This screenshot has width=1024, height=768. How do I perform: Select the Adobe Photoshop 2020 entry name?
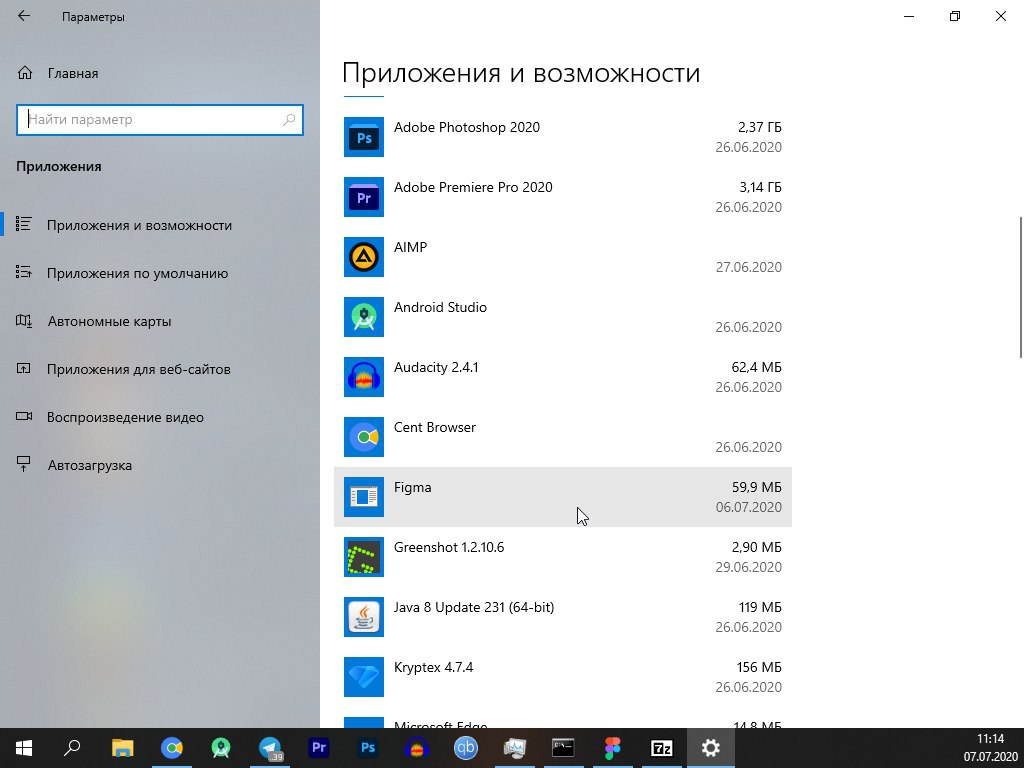click(467, 127)
